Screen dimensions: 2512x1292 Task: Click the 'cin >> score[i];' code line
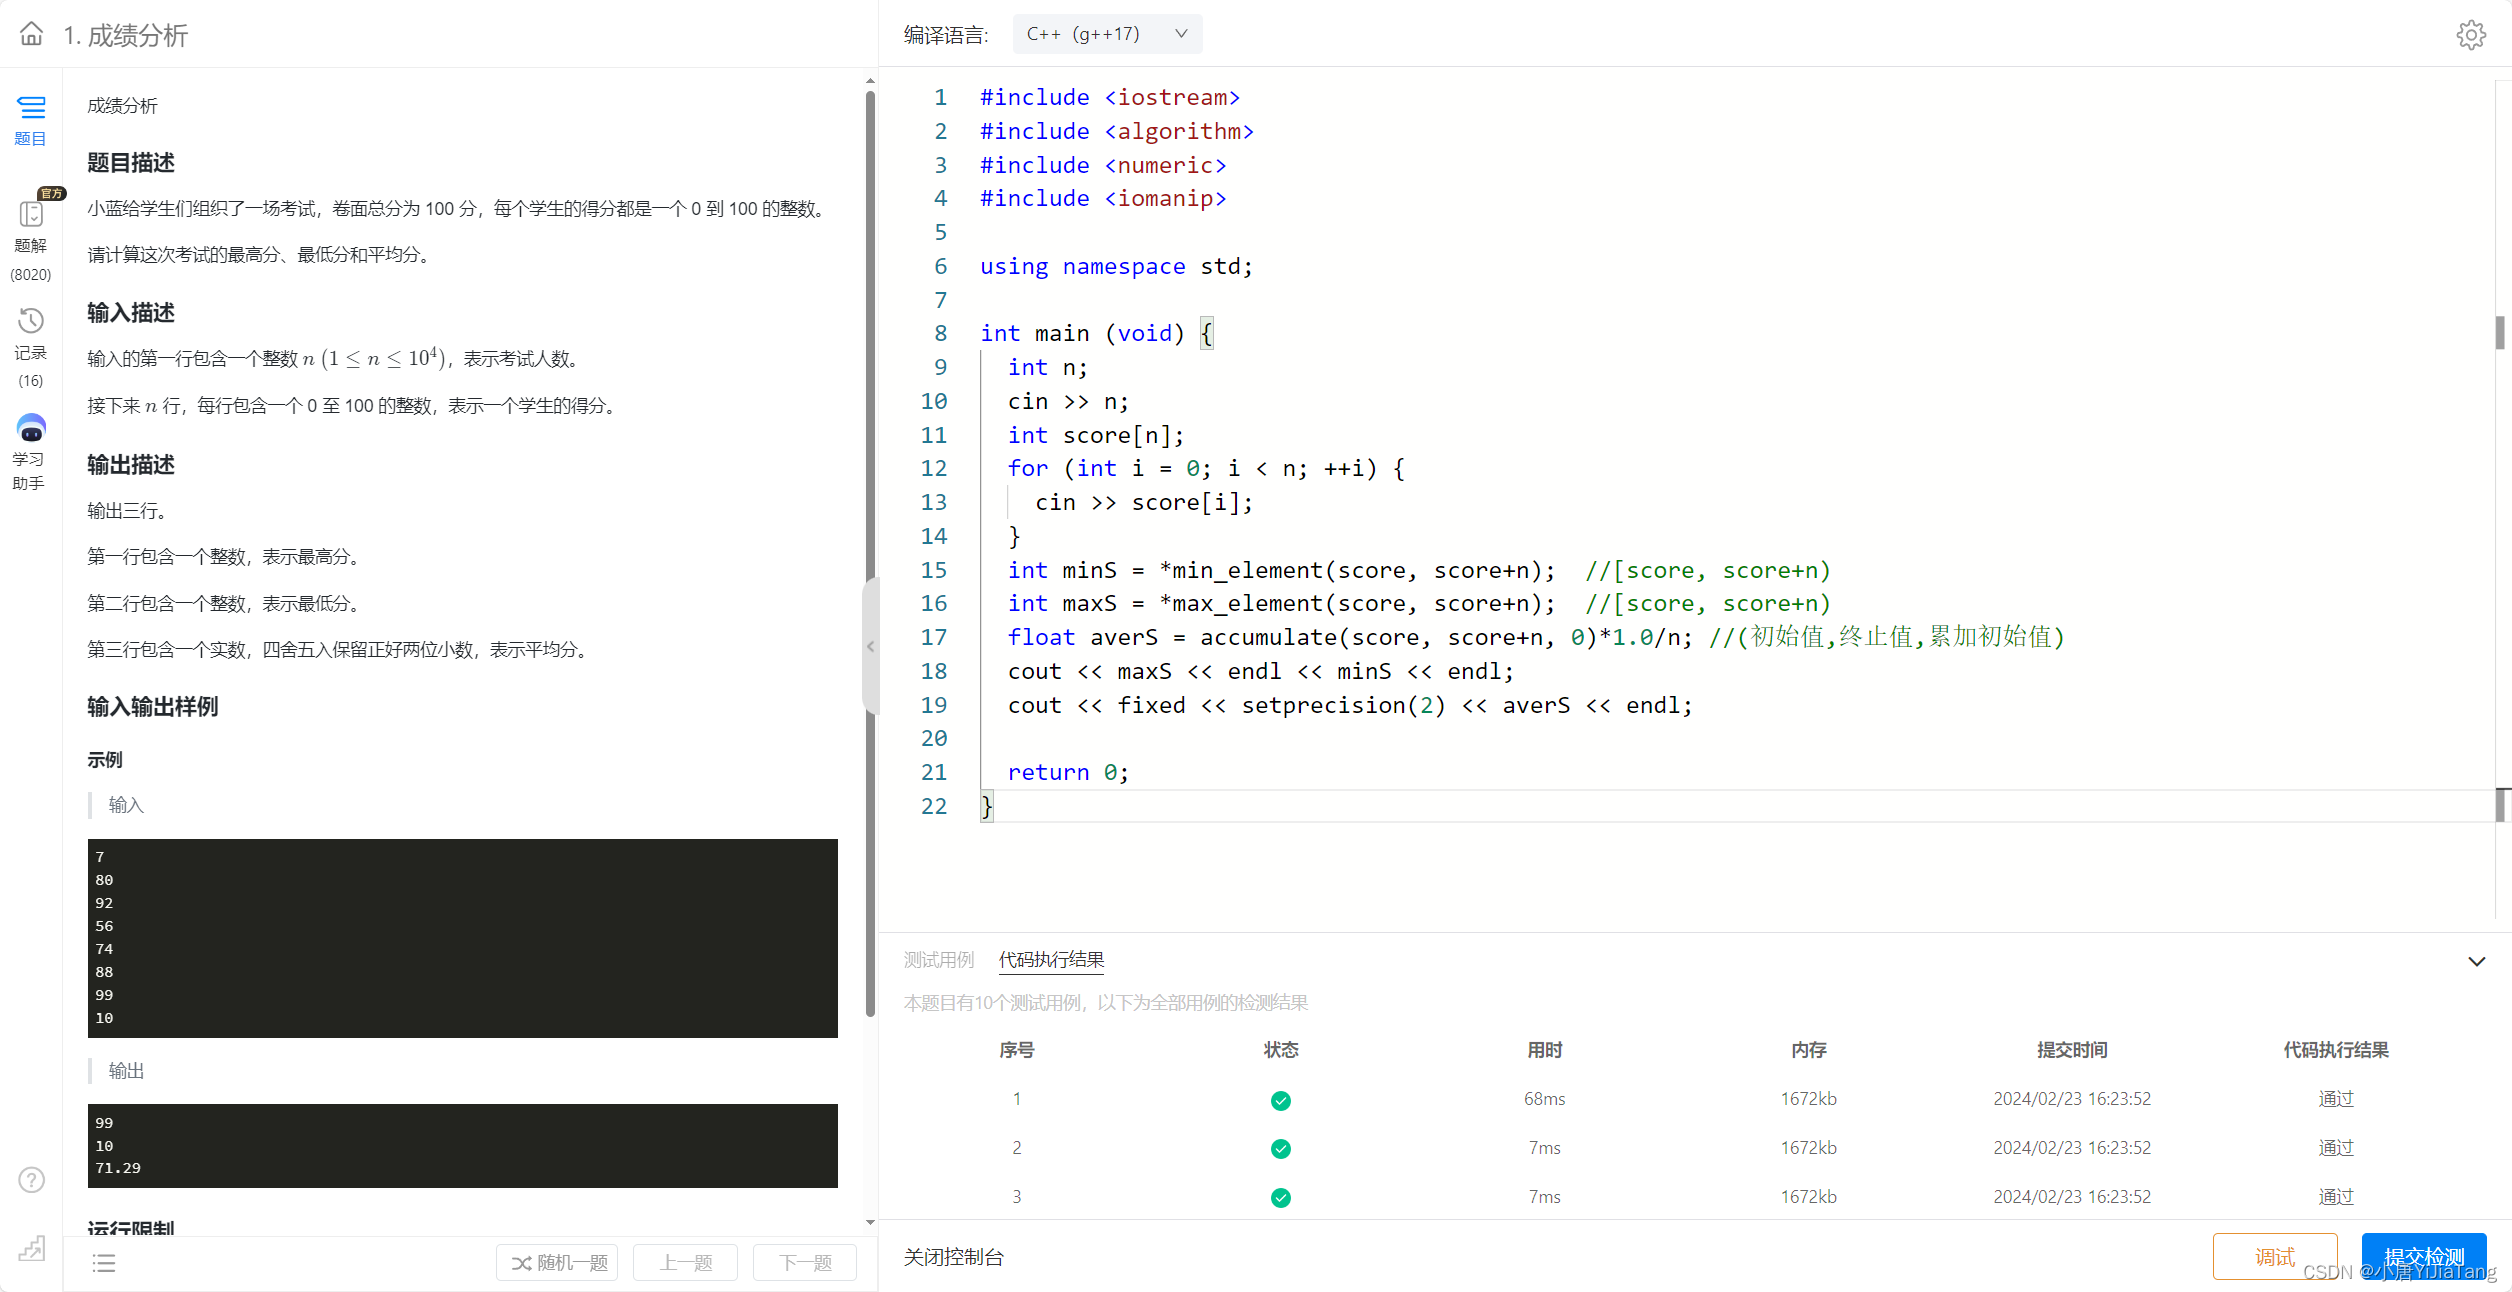click(1144, 502)
